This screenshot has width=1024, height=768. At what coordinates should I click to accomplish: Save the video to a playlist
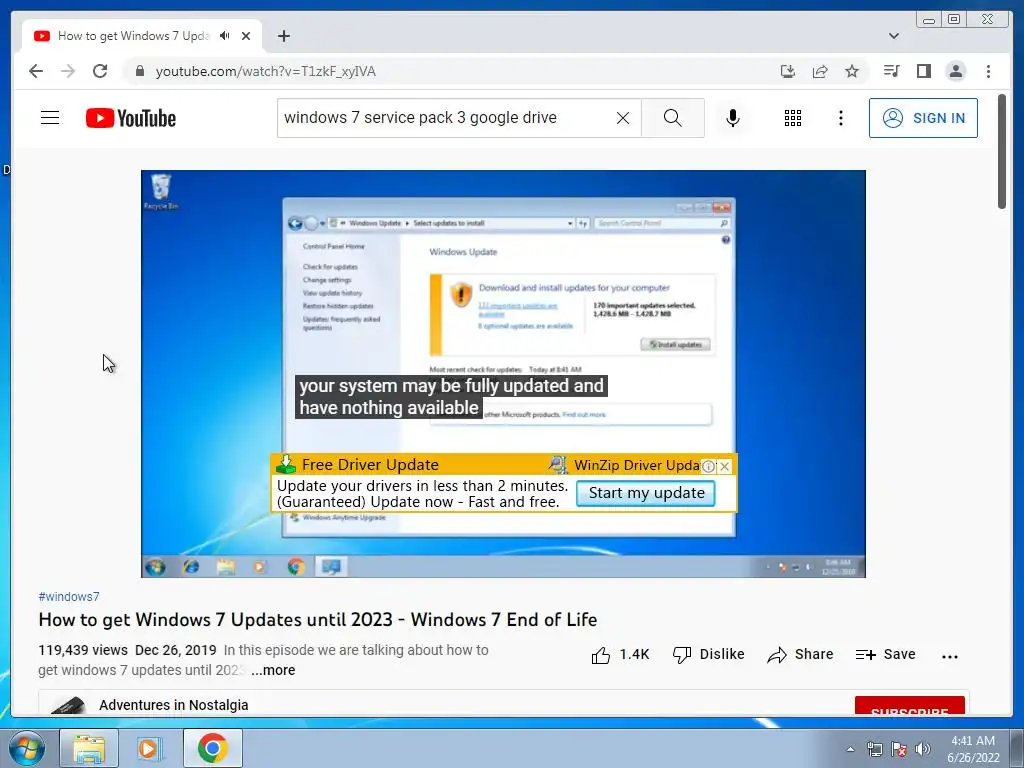tap(886, 654)
